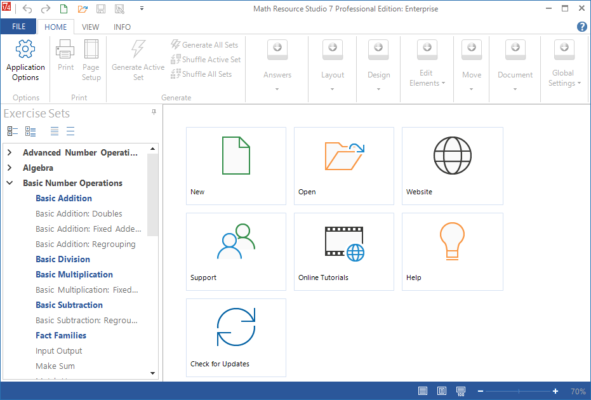Open the FILE menu tab
Image resolution: width=591 pixels, height=400 pixels.
18,26
